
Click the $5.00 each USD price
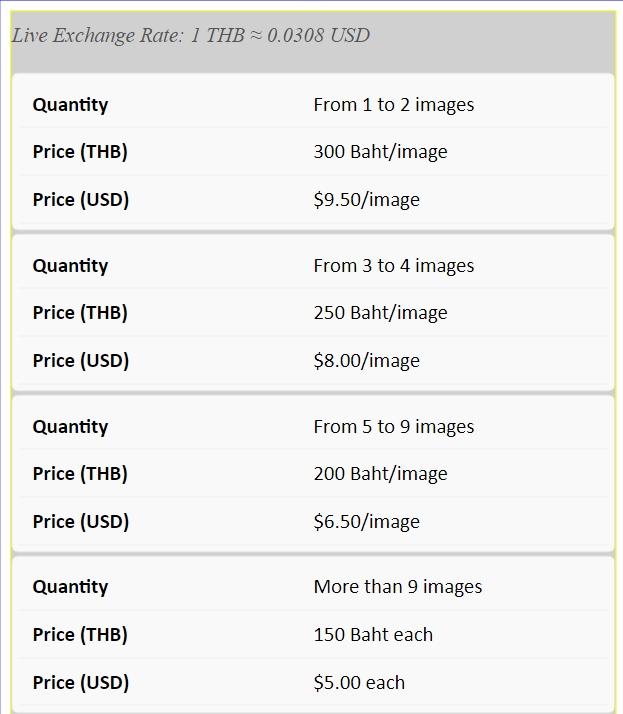pyautogui.click(x=359, y=683)
